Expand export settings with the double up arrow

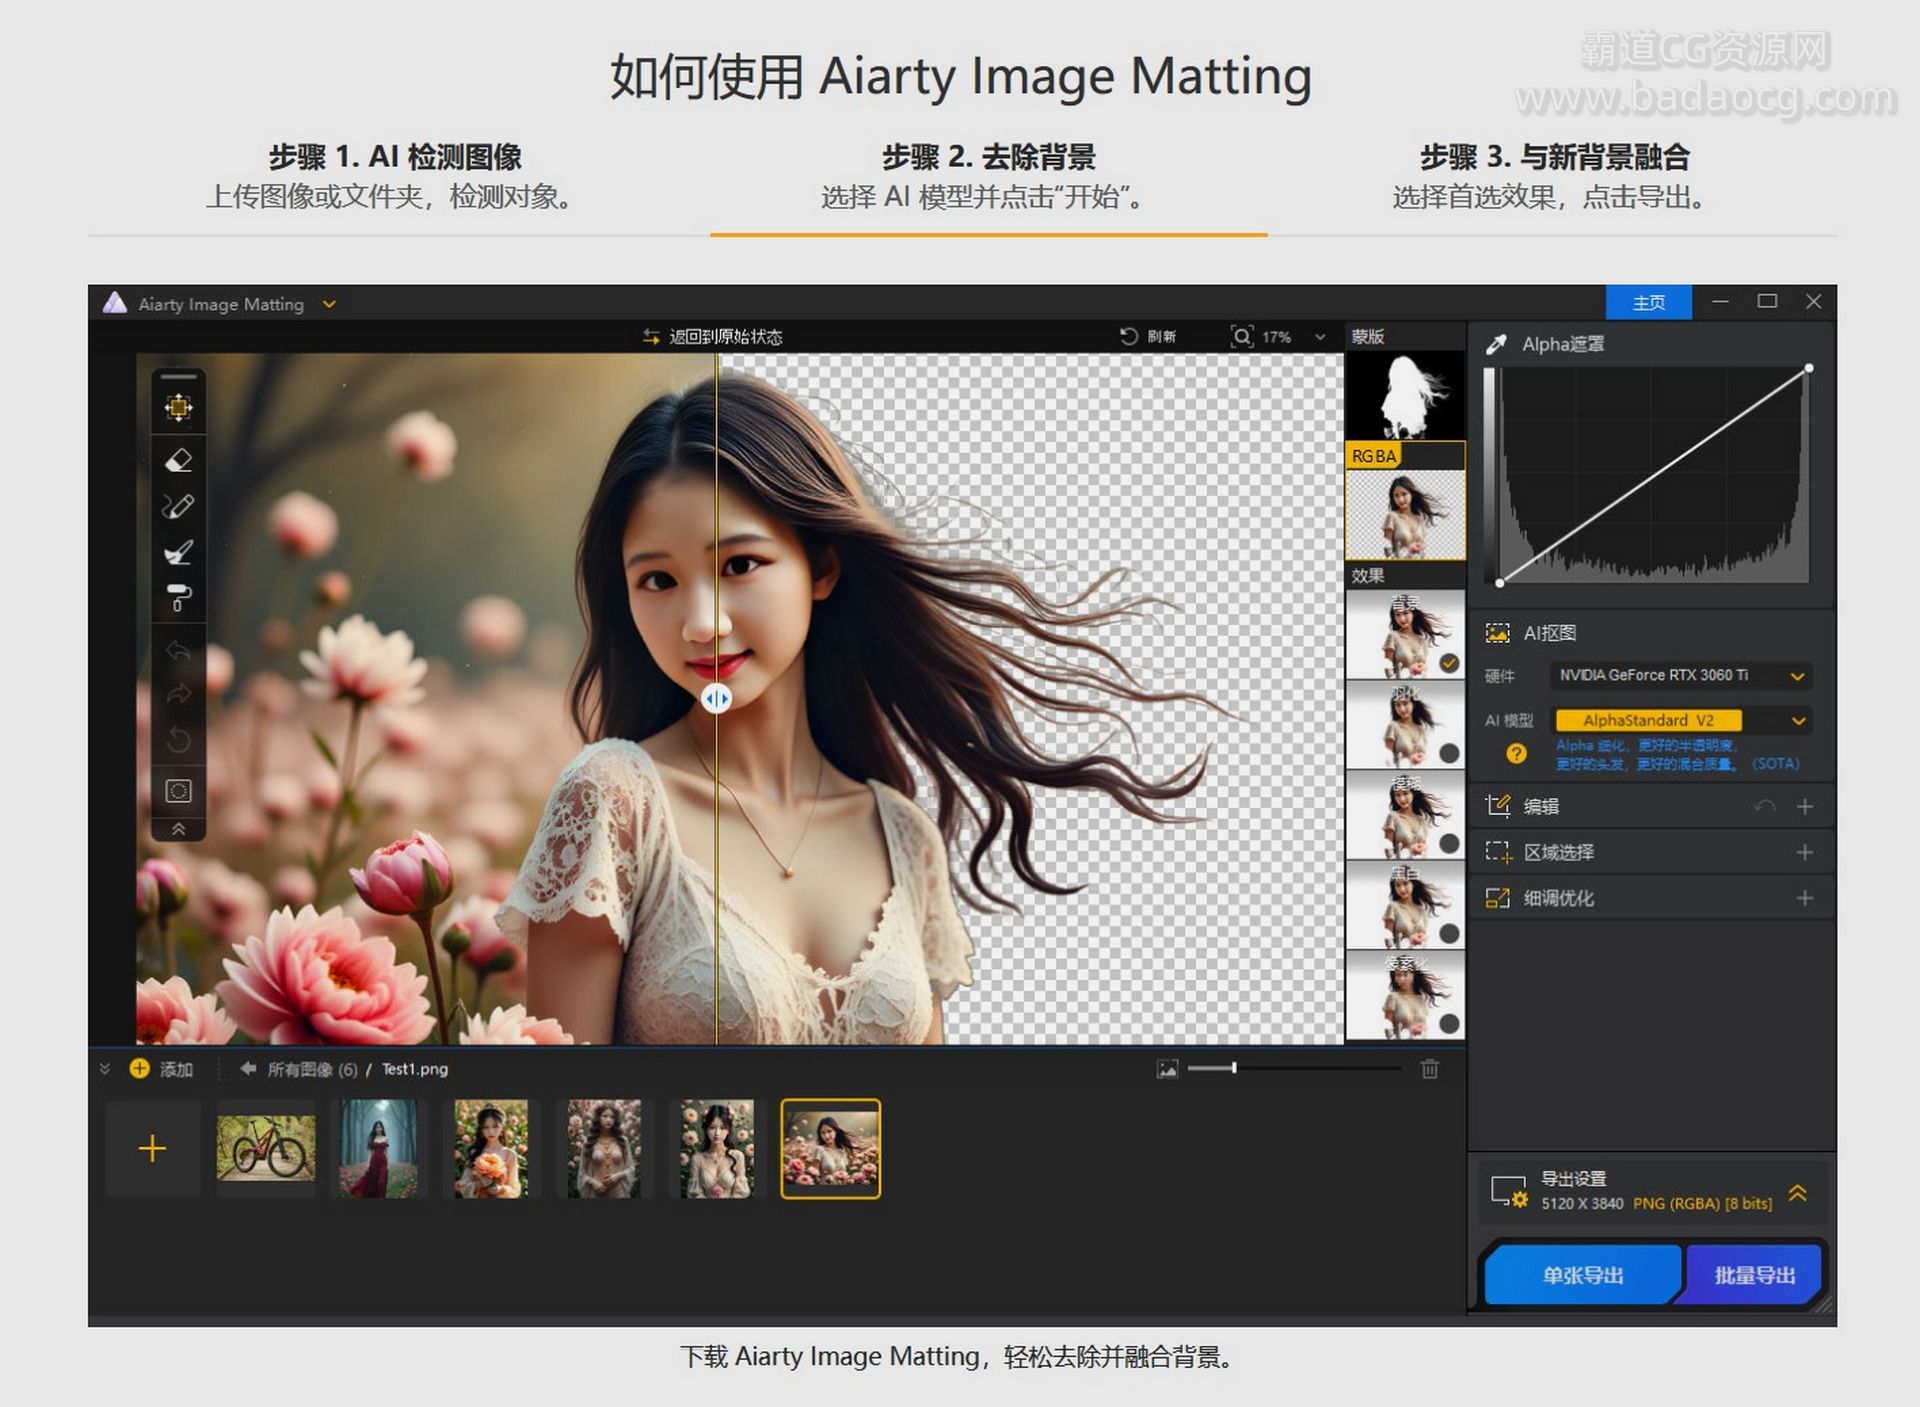[1797, 1192]
